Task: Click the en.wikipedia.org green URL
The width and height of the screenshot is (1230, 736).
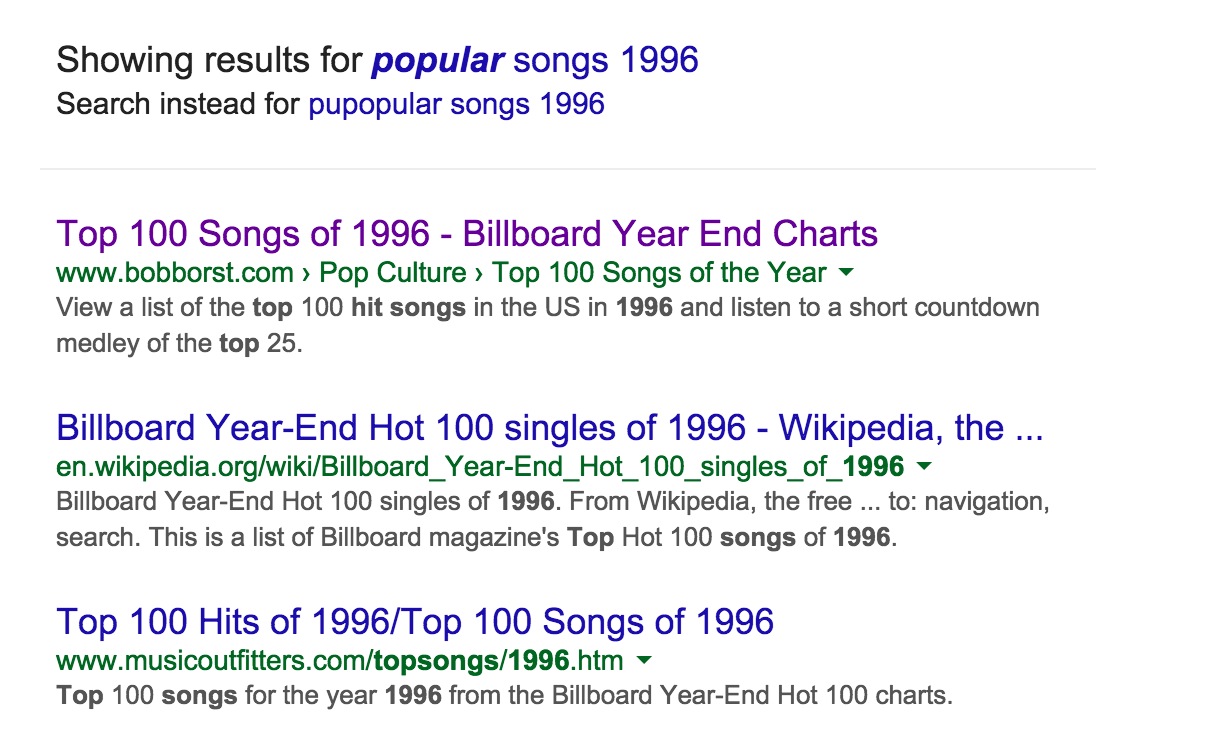Action: (479, 466)
